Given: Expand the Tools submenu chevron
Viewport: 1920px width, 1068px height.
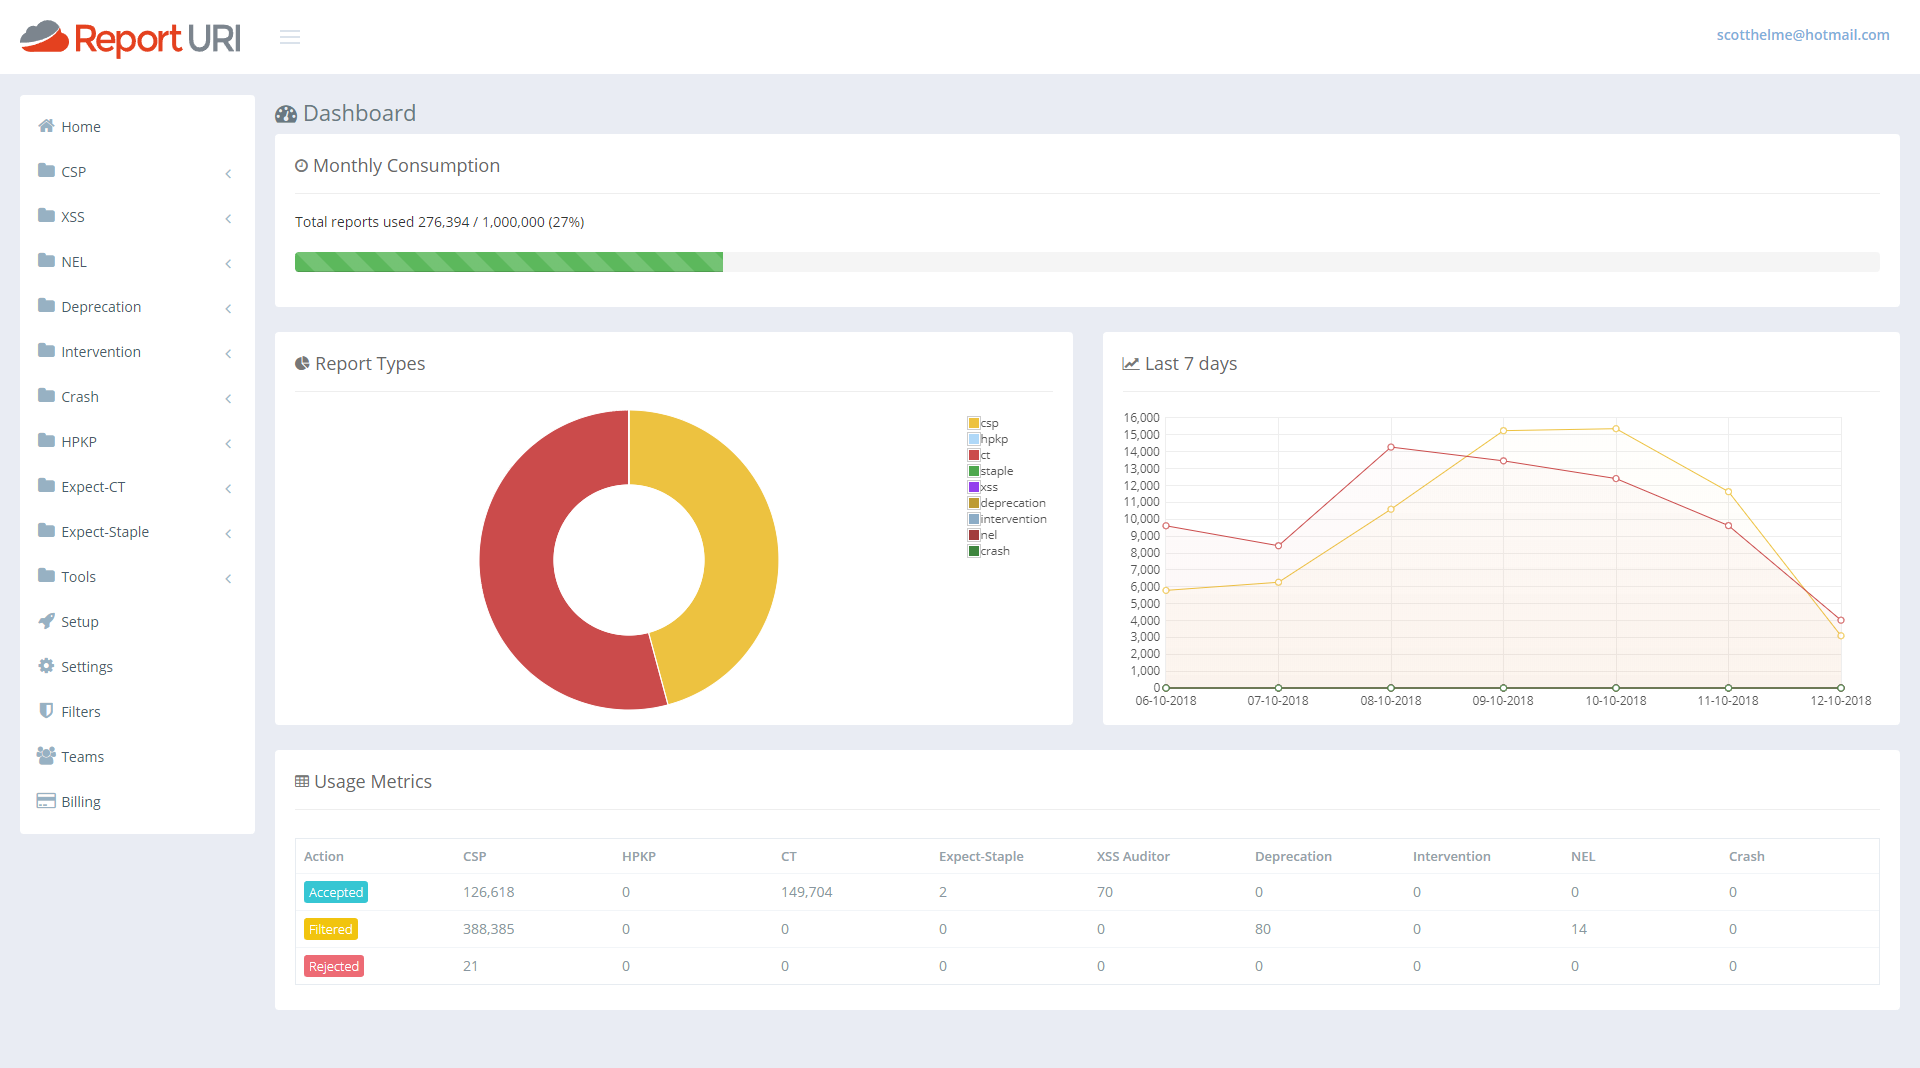Looking at the screenshot, I should (228, 578).
